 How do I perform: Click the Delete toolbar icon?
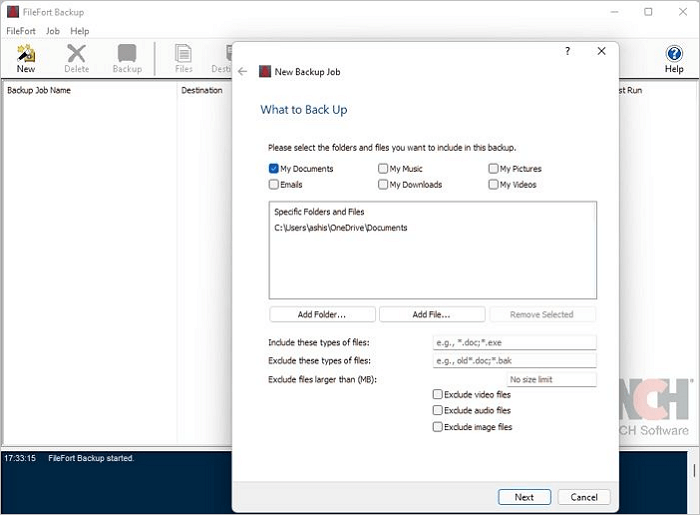[77, 58]
